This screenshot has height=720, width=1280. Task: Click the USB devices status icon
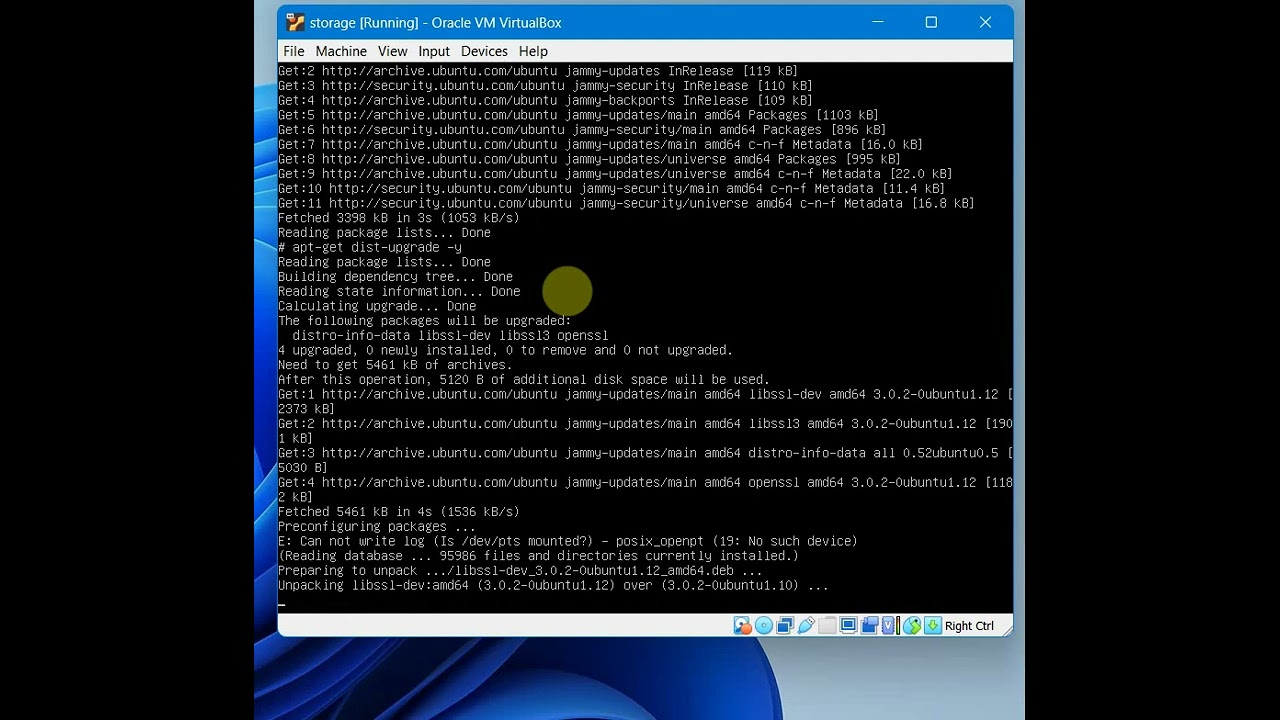(x=806, y=626)
